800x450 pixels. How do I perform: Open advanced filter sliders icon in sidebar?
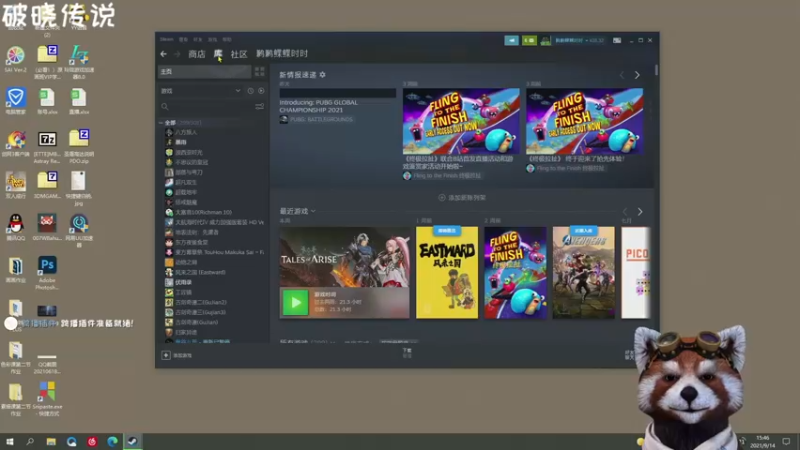[260, 107]
